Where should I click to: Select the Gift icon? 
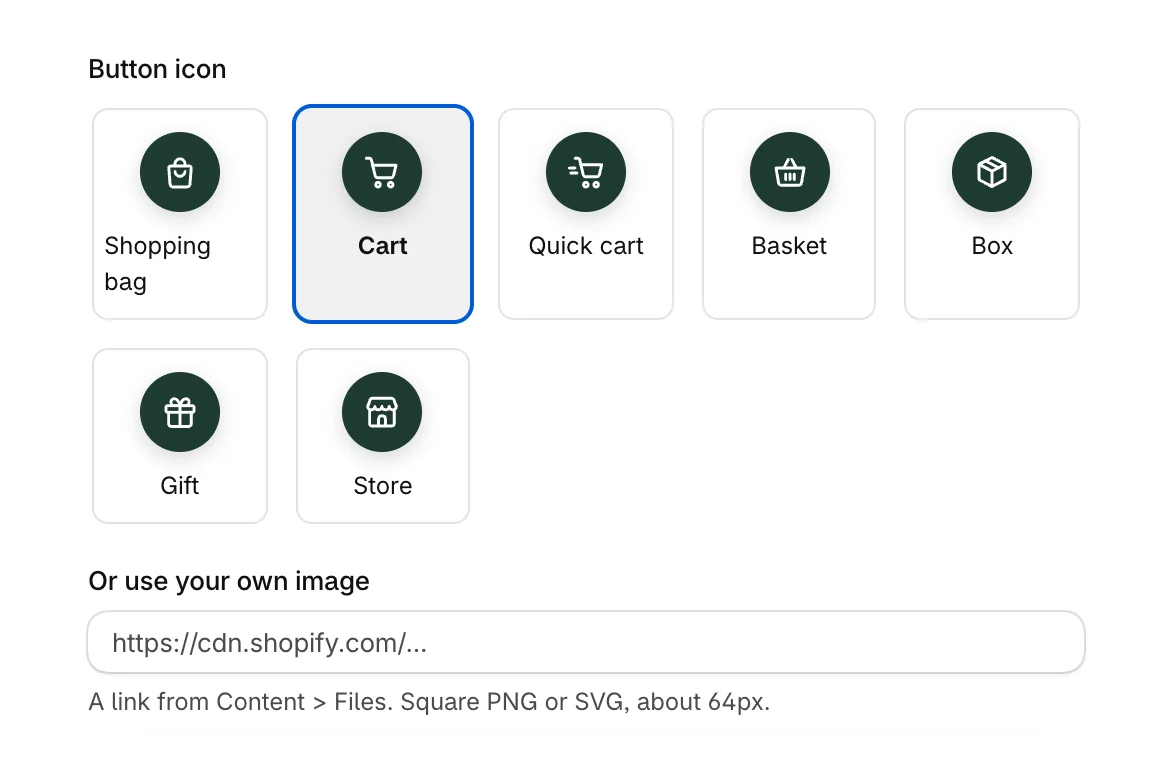(x=179, y=412)
